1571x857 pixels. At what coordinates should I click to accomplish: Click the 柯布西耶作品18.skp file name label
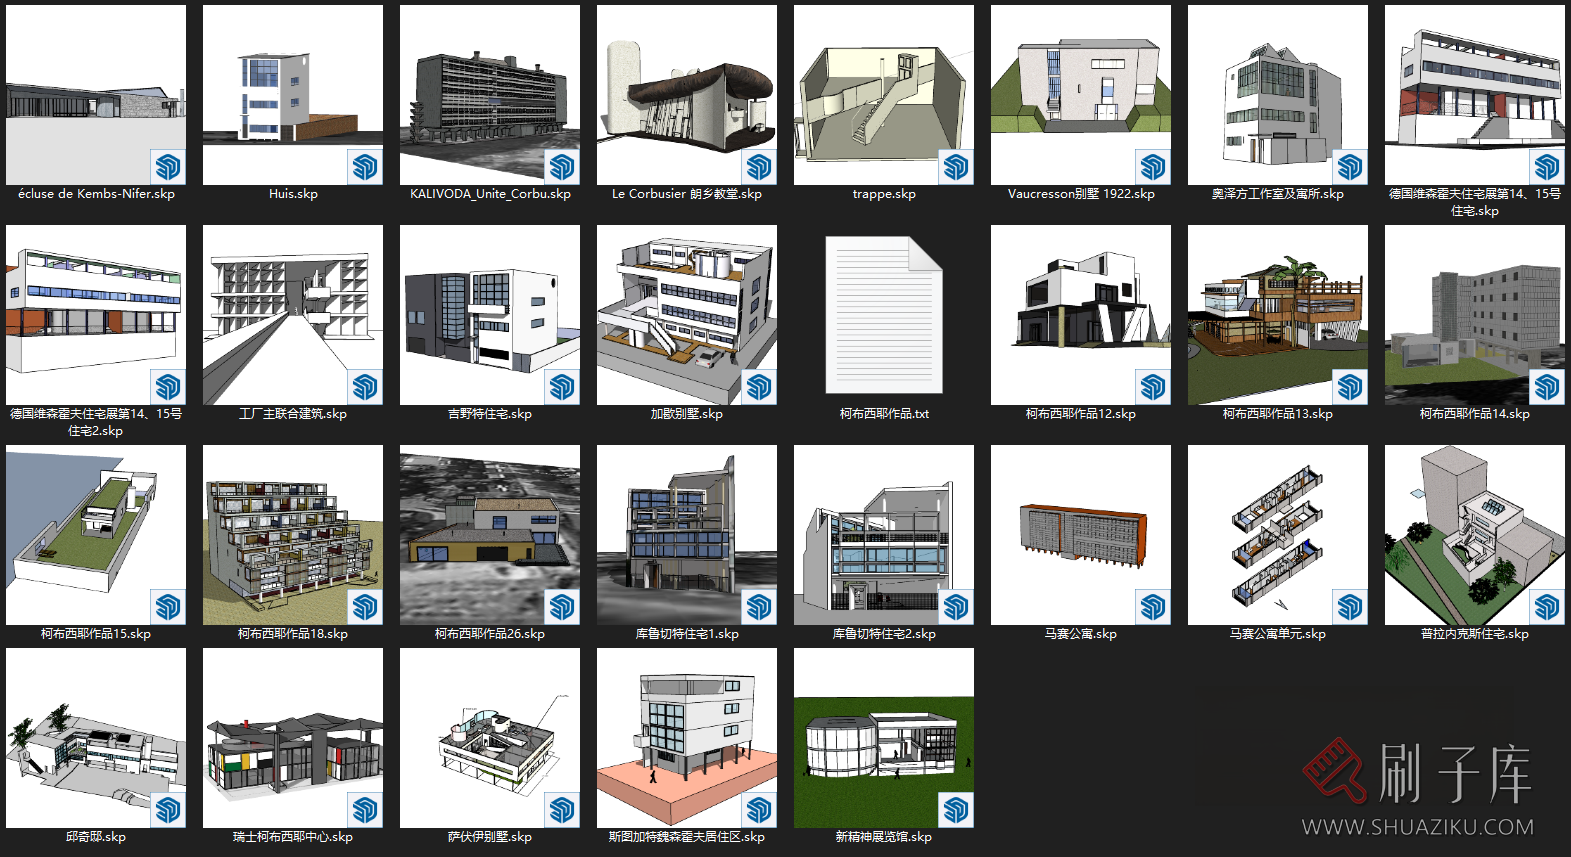[x=293, y=634]
